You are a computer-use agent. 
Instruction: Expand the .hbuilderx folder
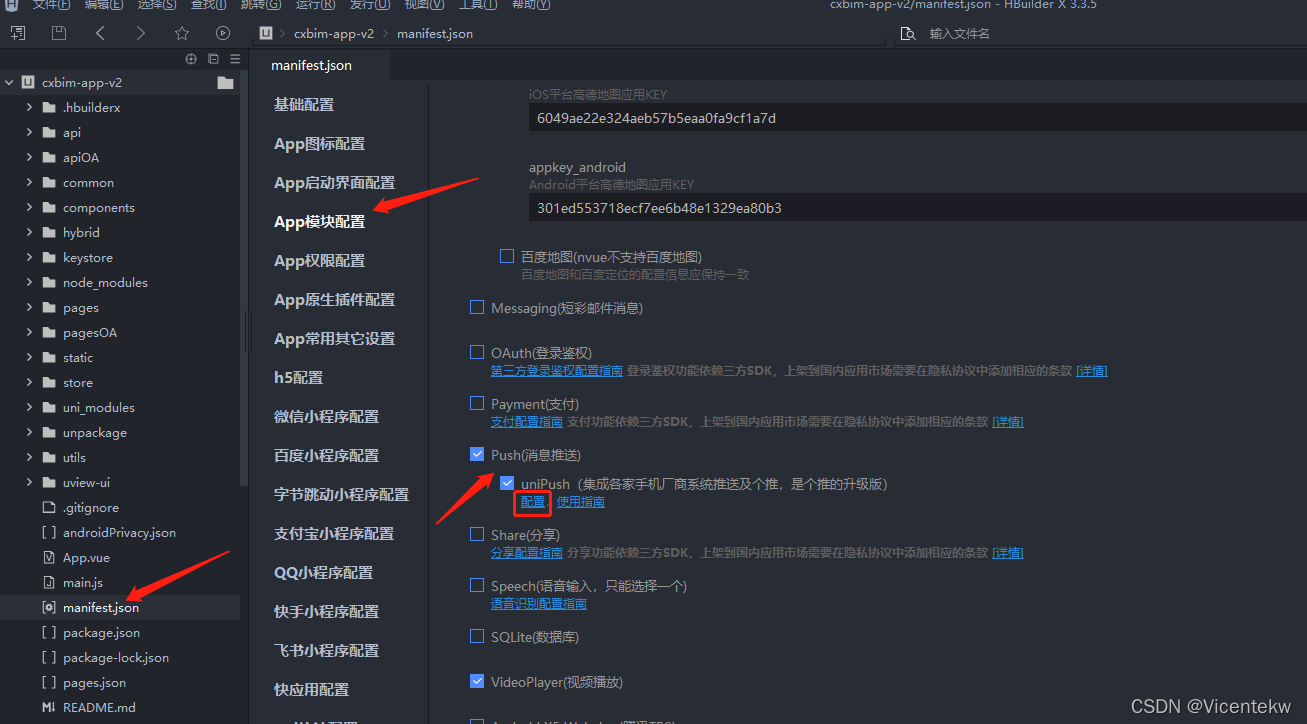[x=29, y=107]
